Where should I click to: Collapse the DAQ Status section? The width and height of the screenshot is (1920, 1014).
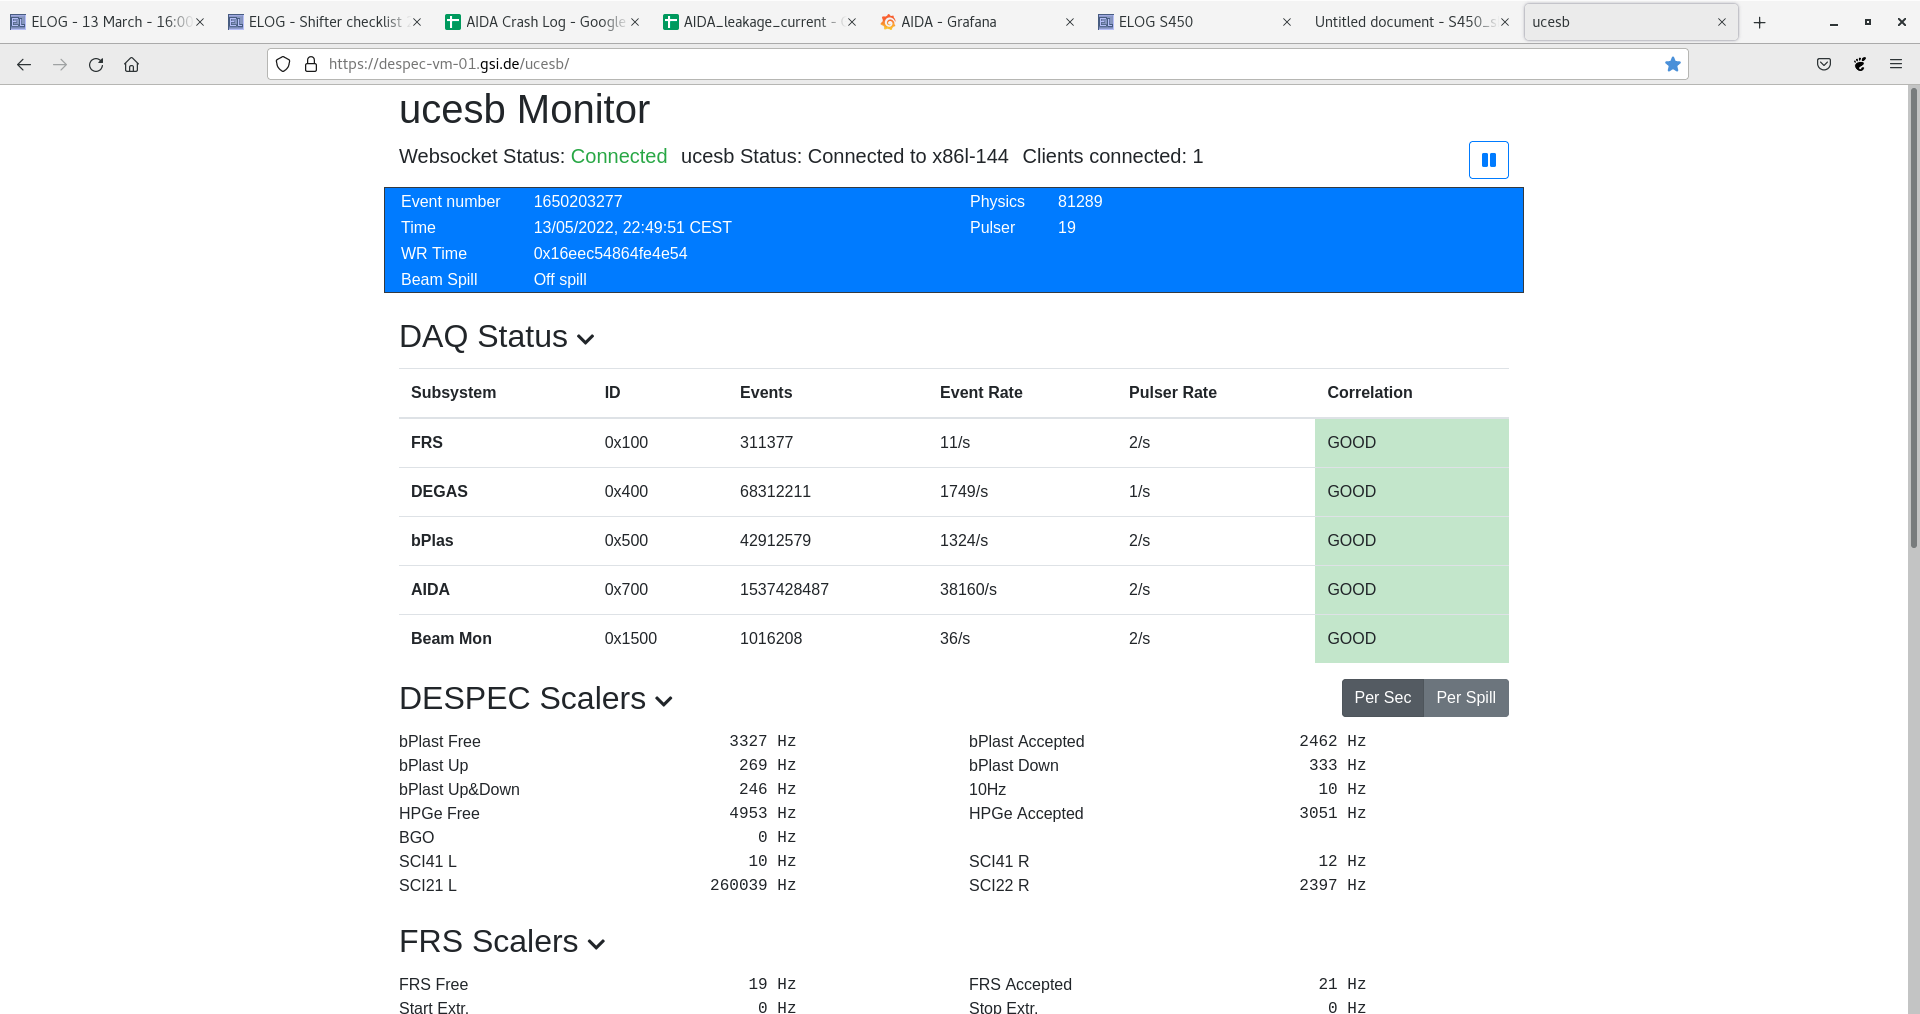point(586,339)
